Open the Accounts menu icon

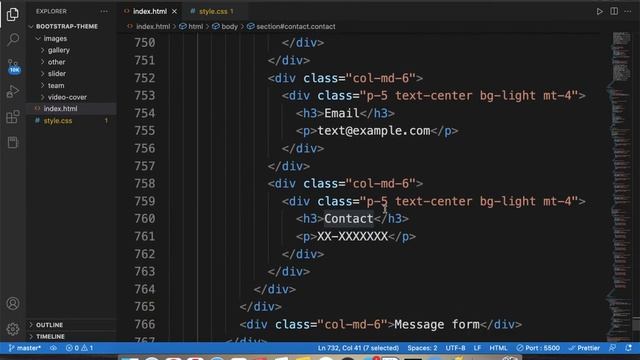pos(13,304)
